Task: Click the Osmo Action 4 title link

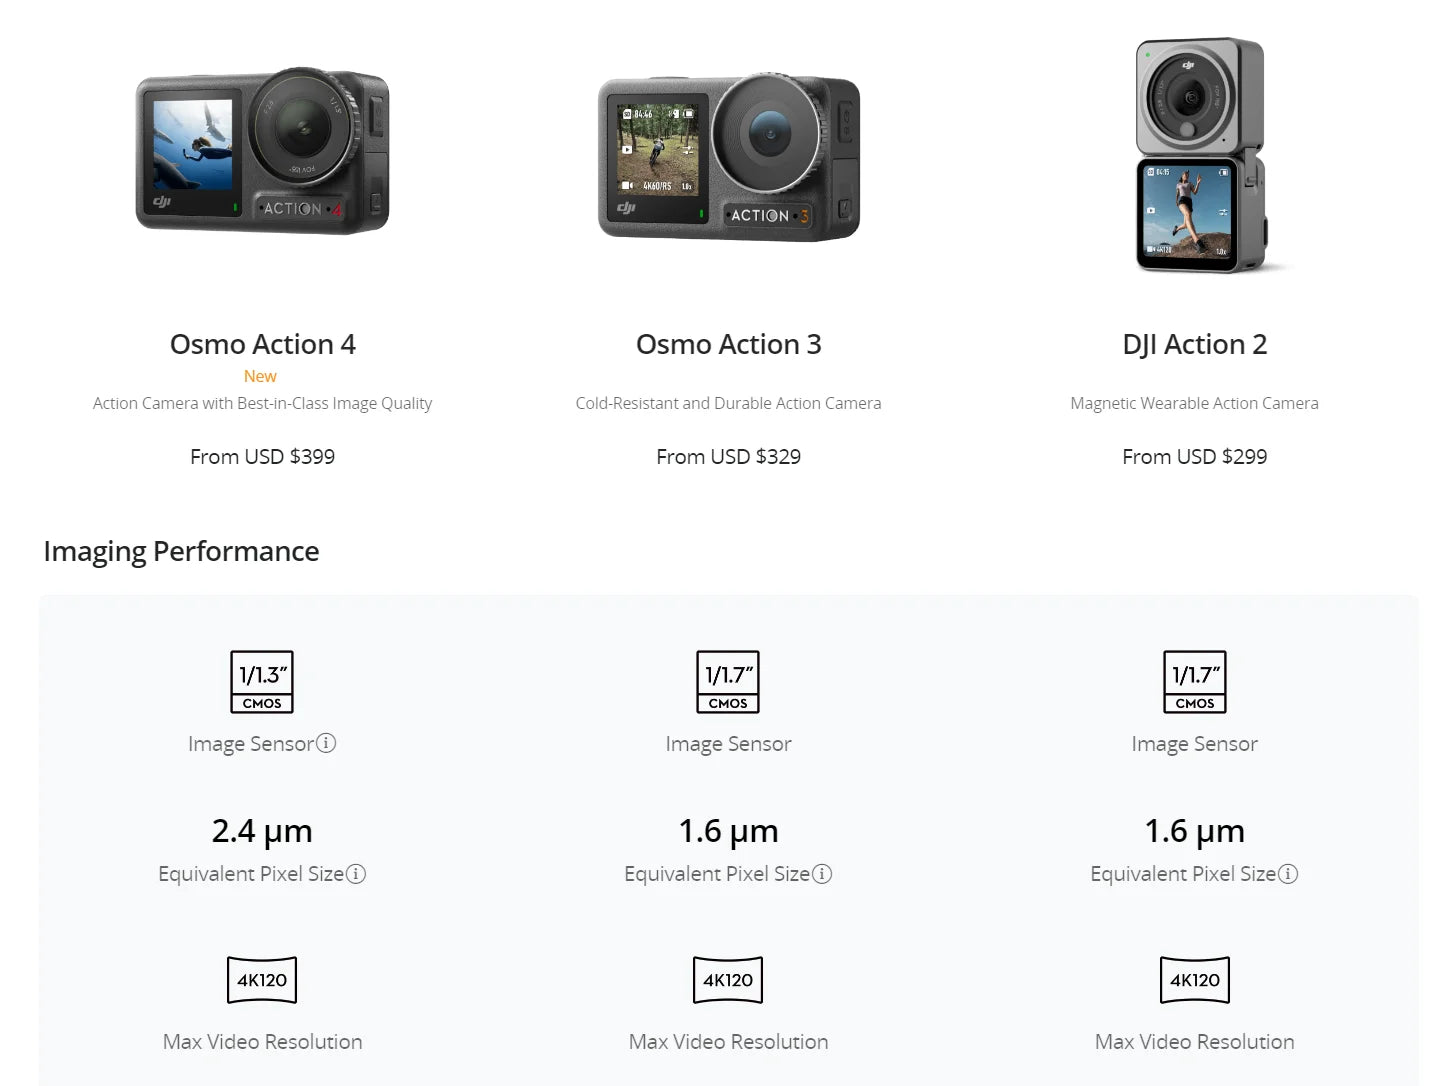Action: 263,344
